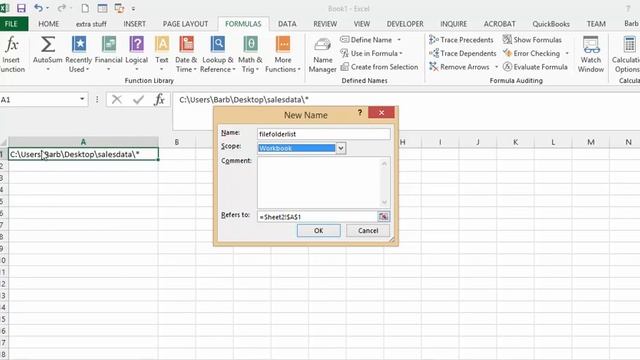
Task: Click the Name field containing filefolderlist
Action: click(x=324, y=134)
